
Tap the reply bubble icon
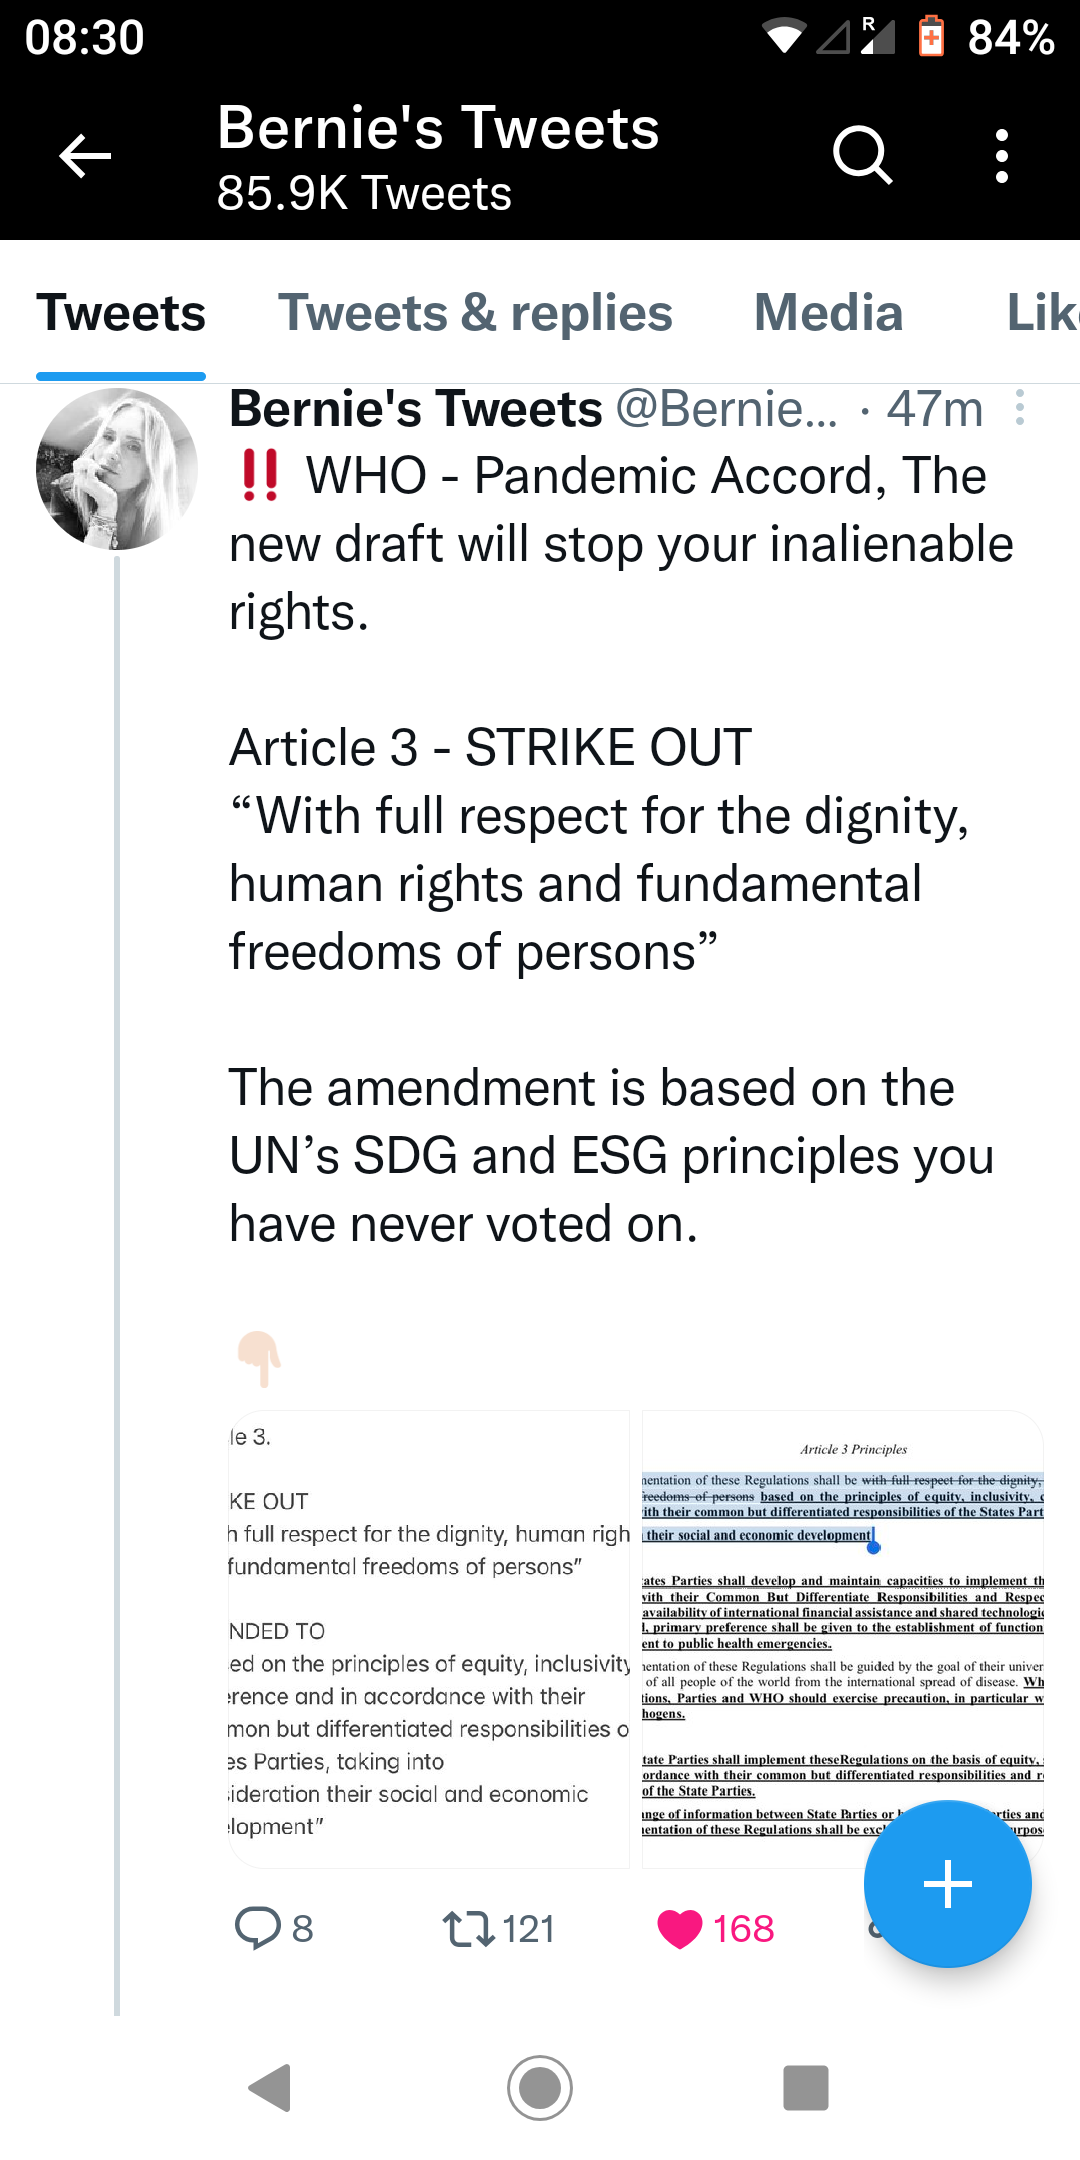coord(257,1928)
